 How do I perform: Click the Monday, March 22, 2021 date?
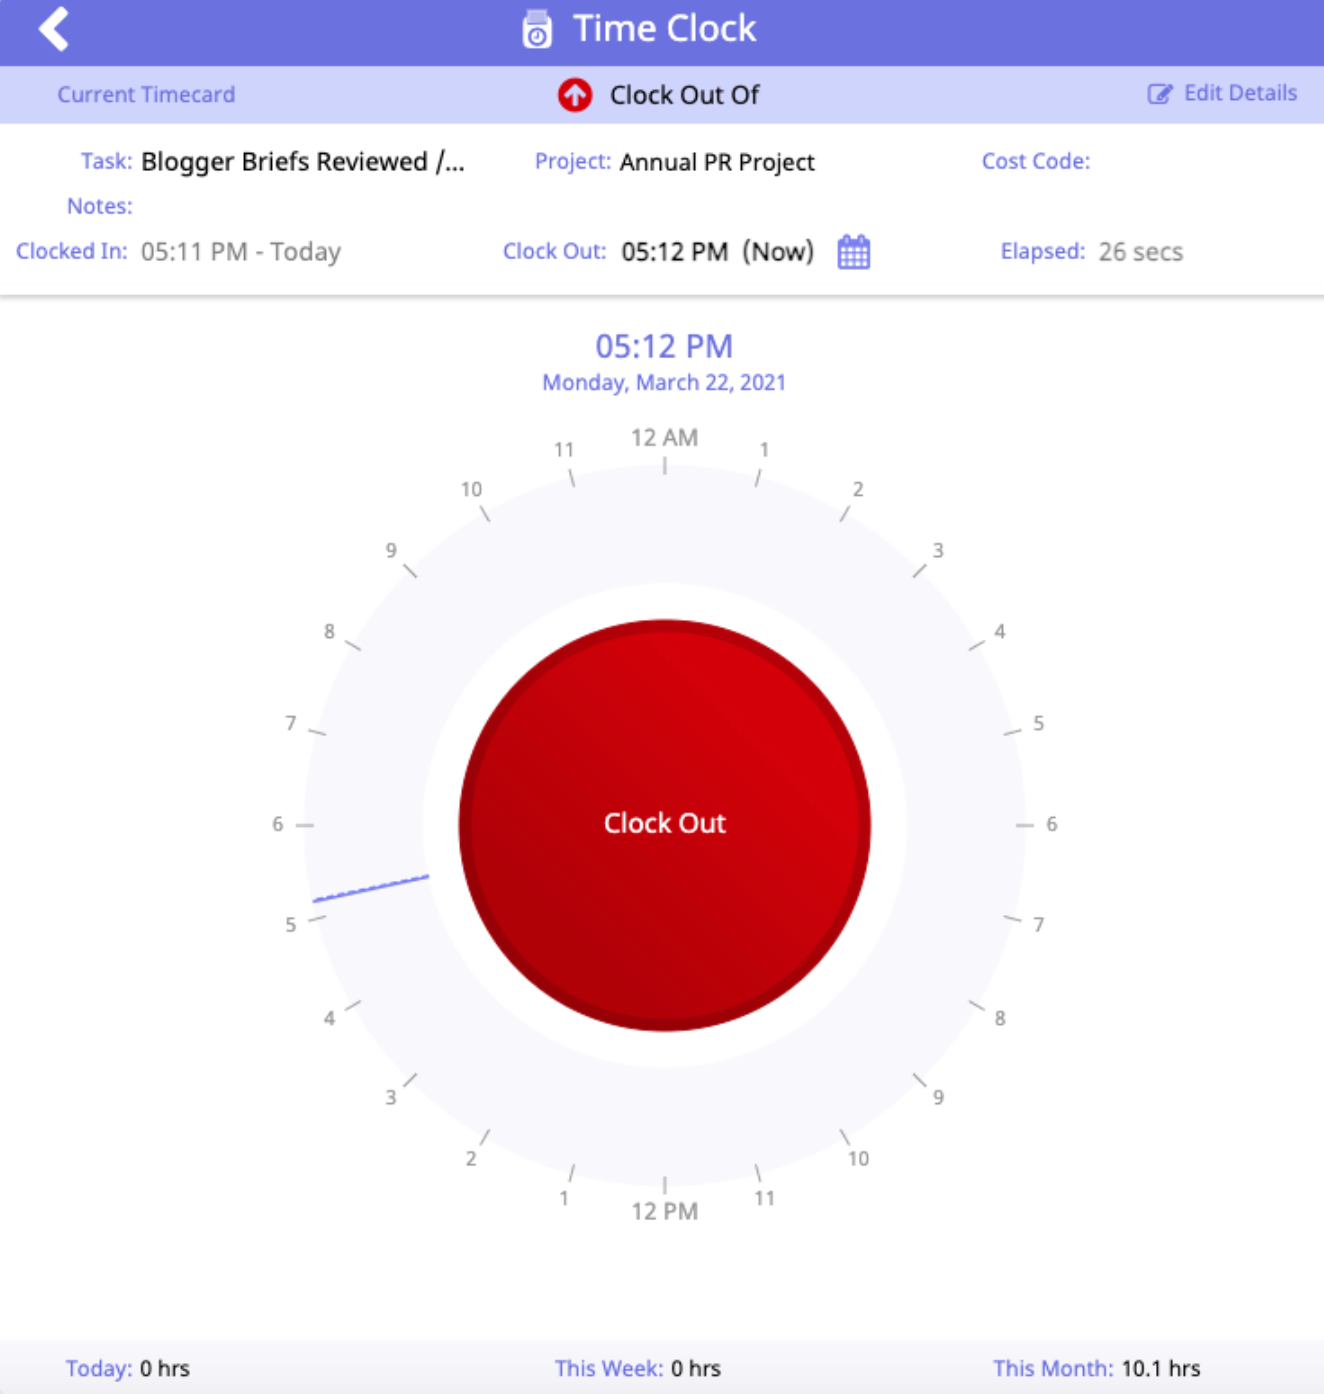coord(663,383)
